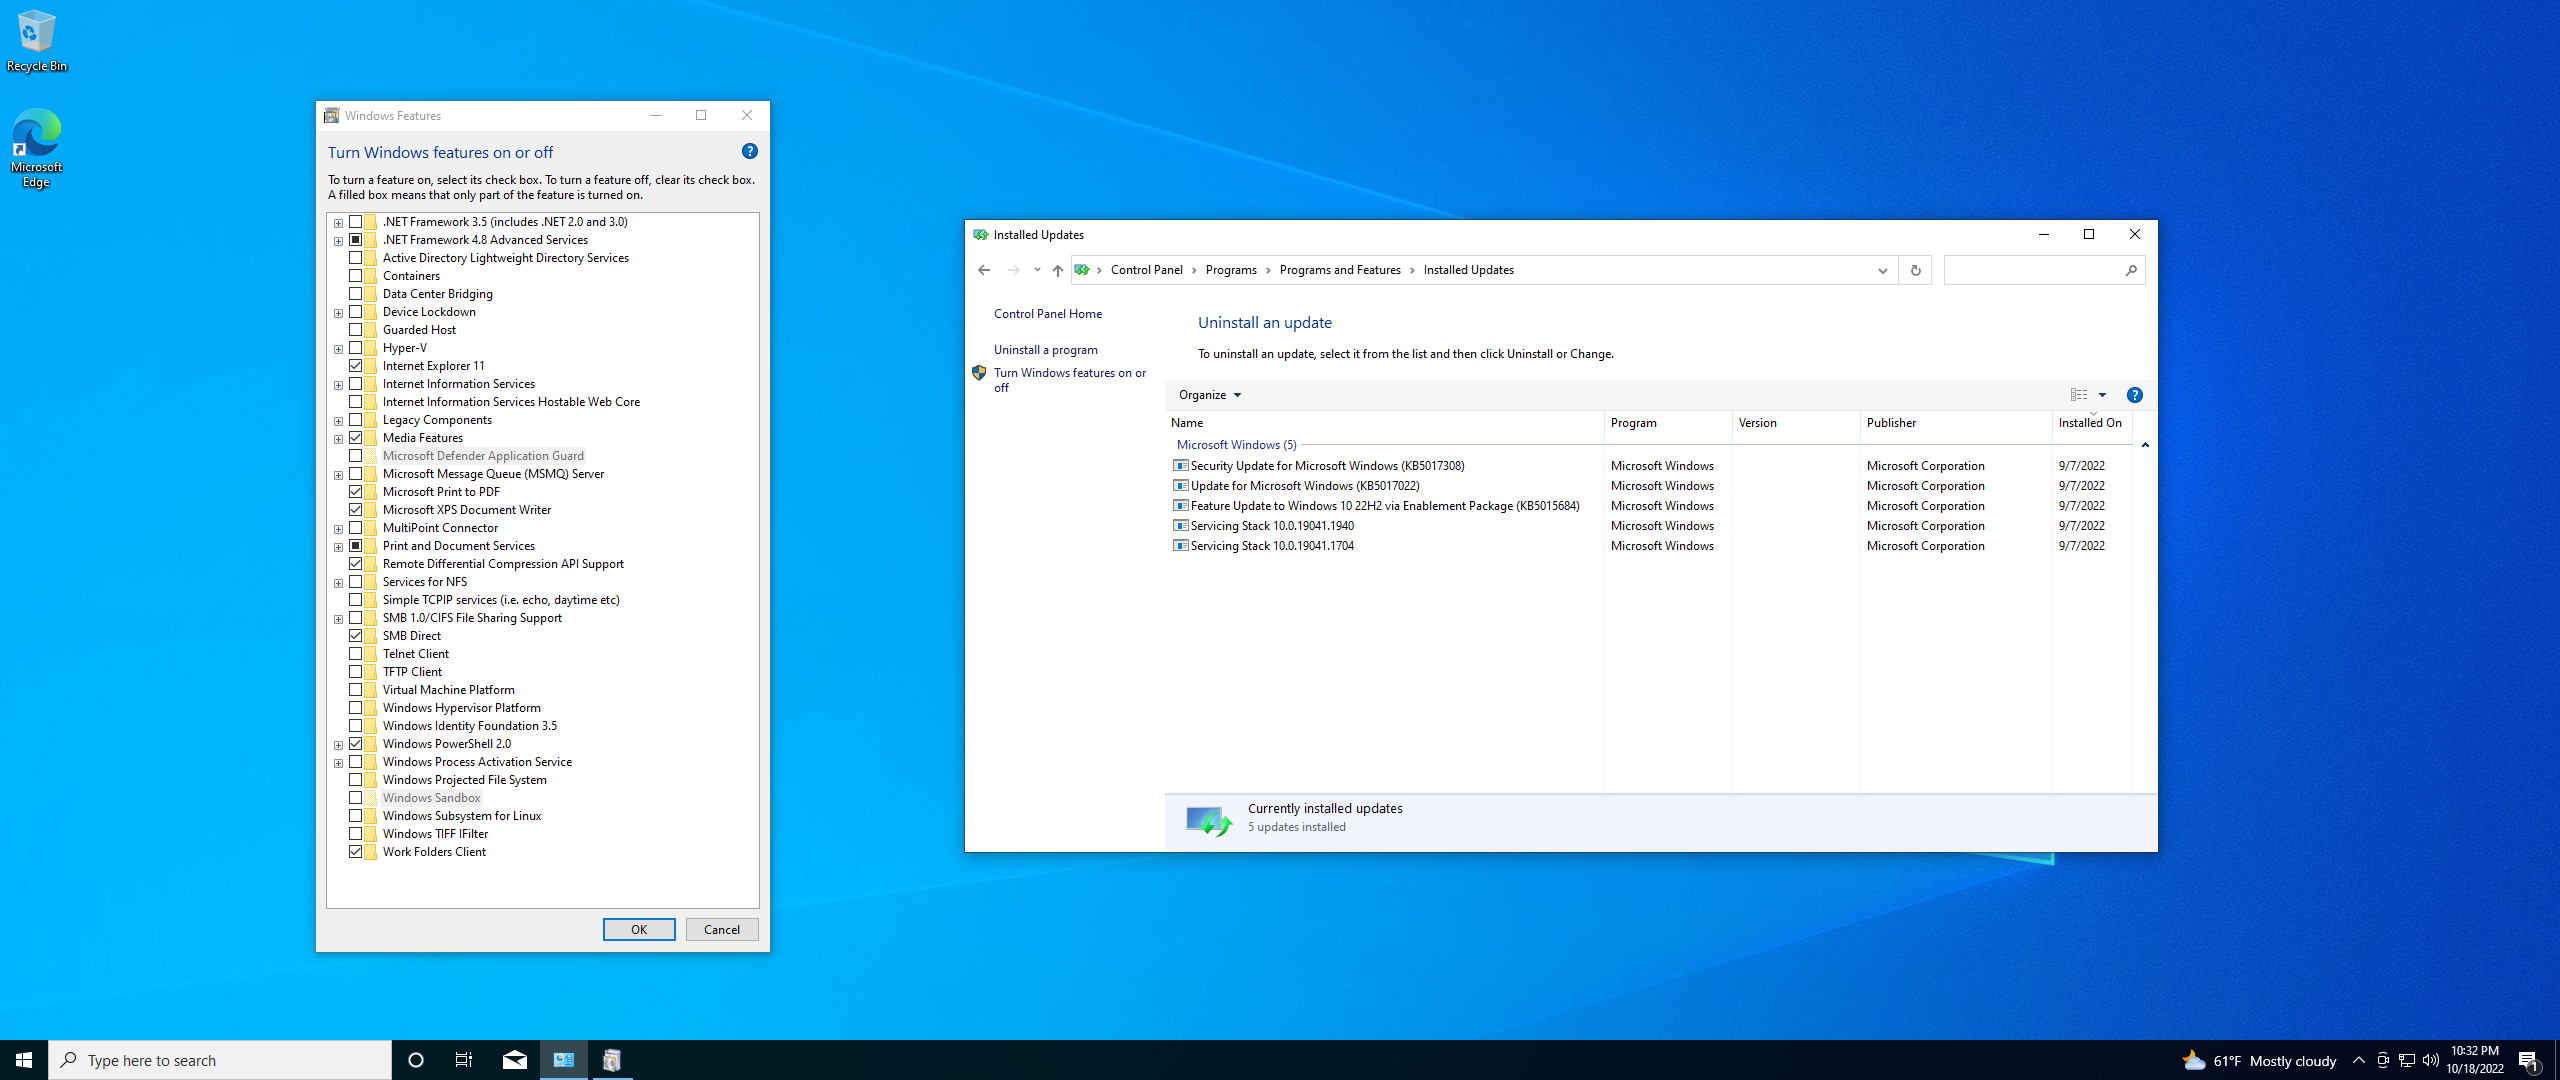This screenshot has width=2560, height=1080.
Task: Click the up-one-level arrow in Installed Updates
Action: pyautogui.click(x=1057, y=270)
